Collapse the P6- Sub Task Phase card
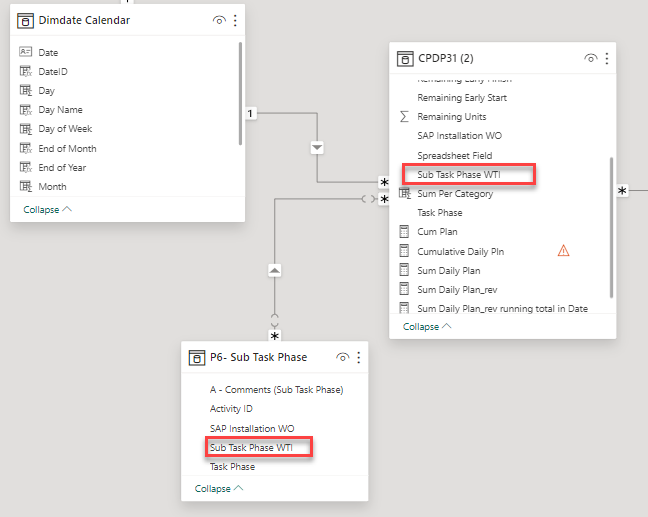Viewport: 648px width, 517px height. coord(219,488)
